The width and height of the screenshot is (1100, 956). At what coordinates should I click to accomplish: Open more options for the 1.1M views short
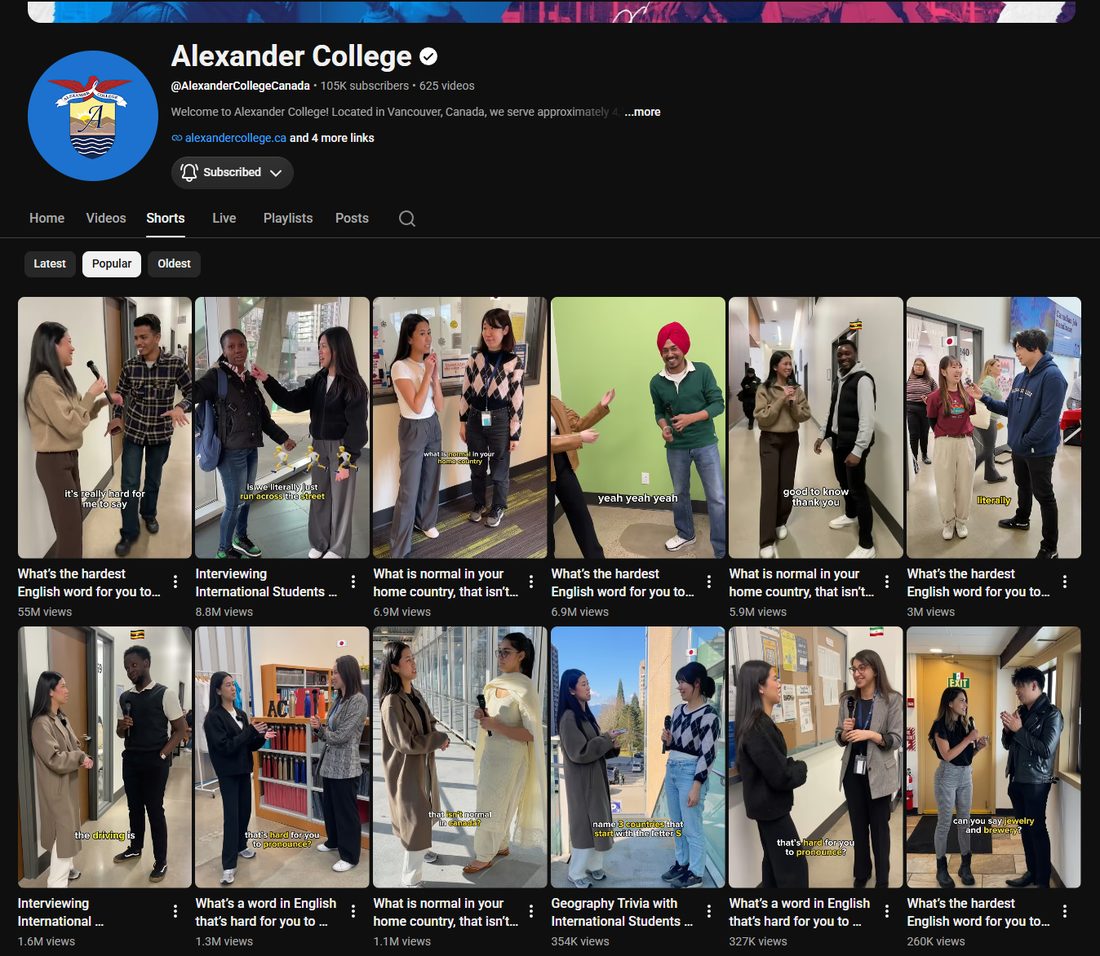click(531, 911)
